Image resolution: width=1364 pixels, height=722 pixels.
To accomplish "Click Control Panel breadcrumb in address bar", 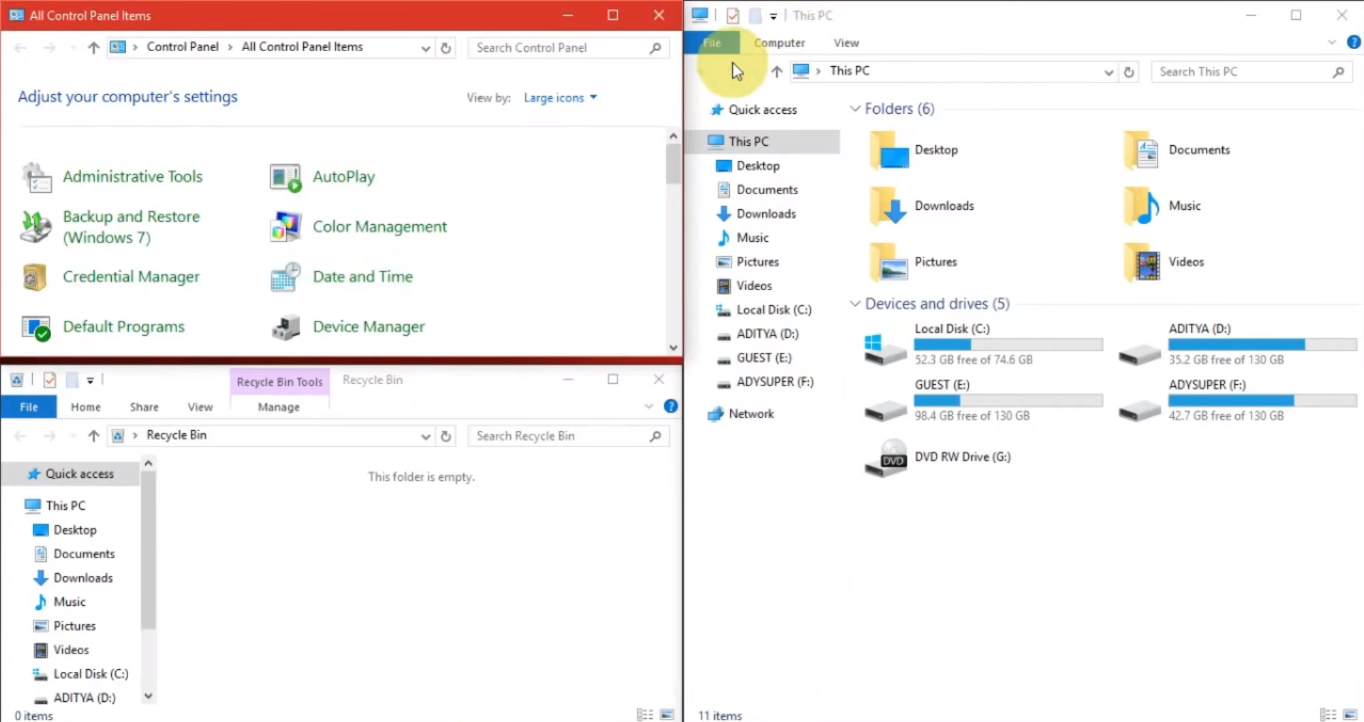I will pos(183,47).
